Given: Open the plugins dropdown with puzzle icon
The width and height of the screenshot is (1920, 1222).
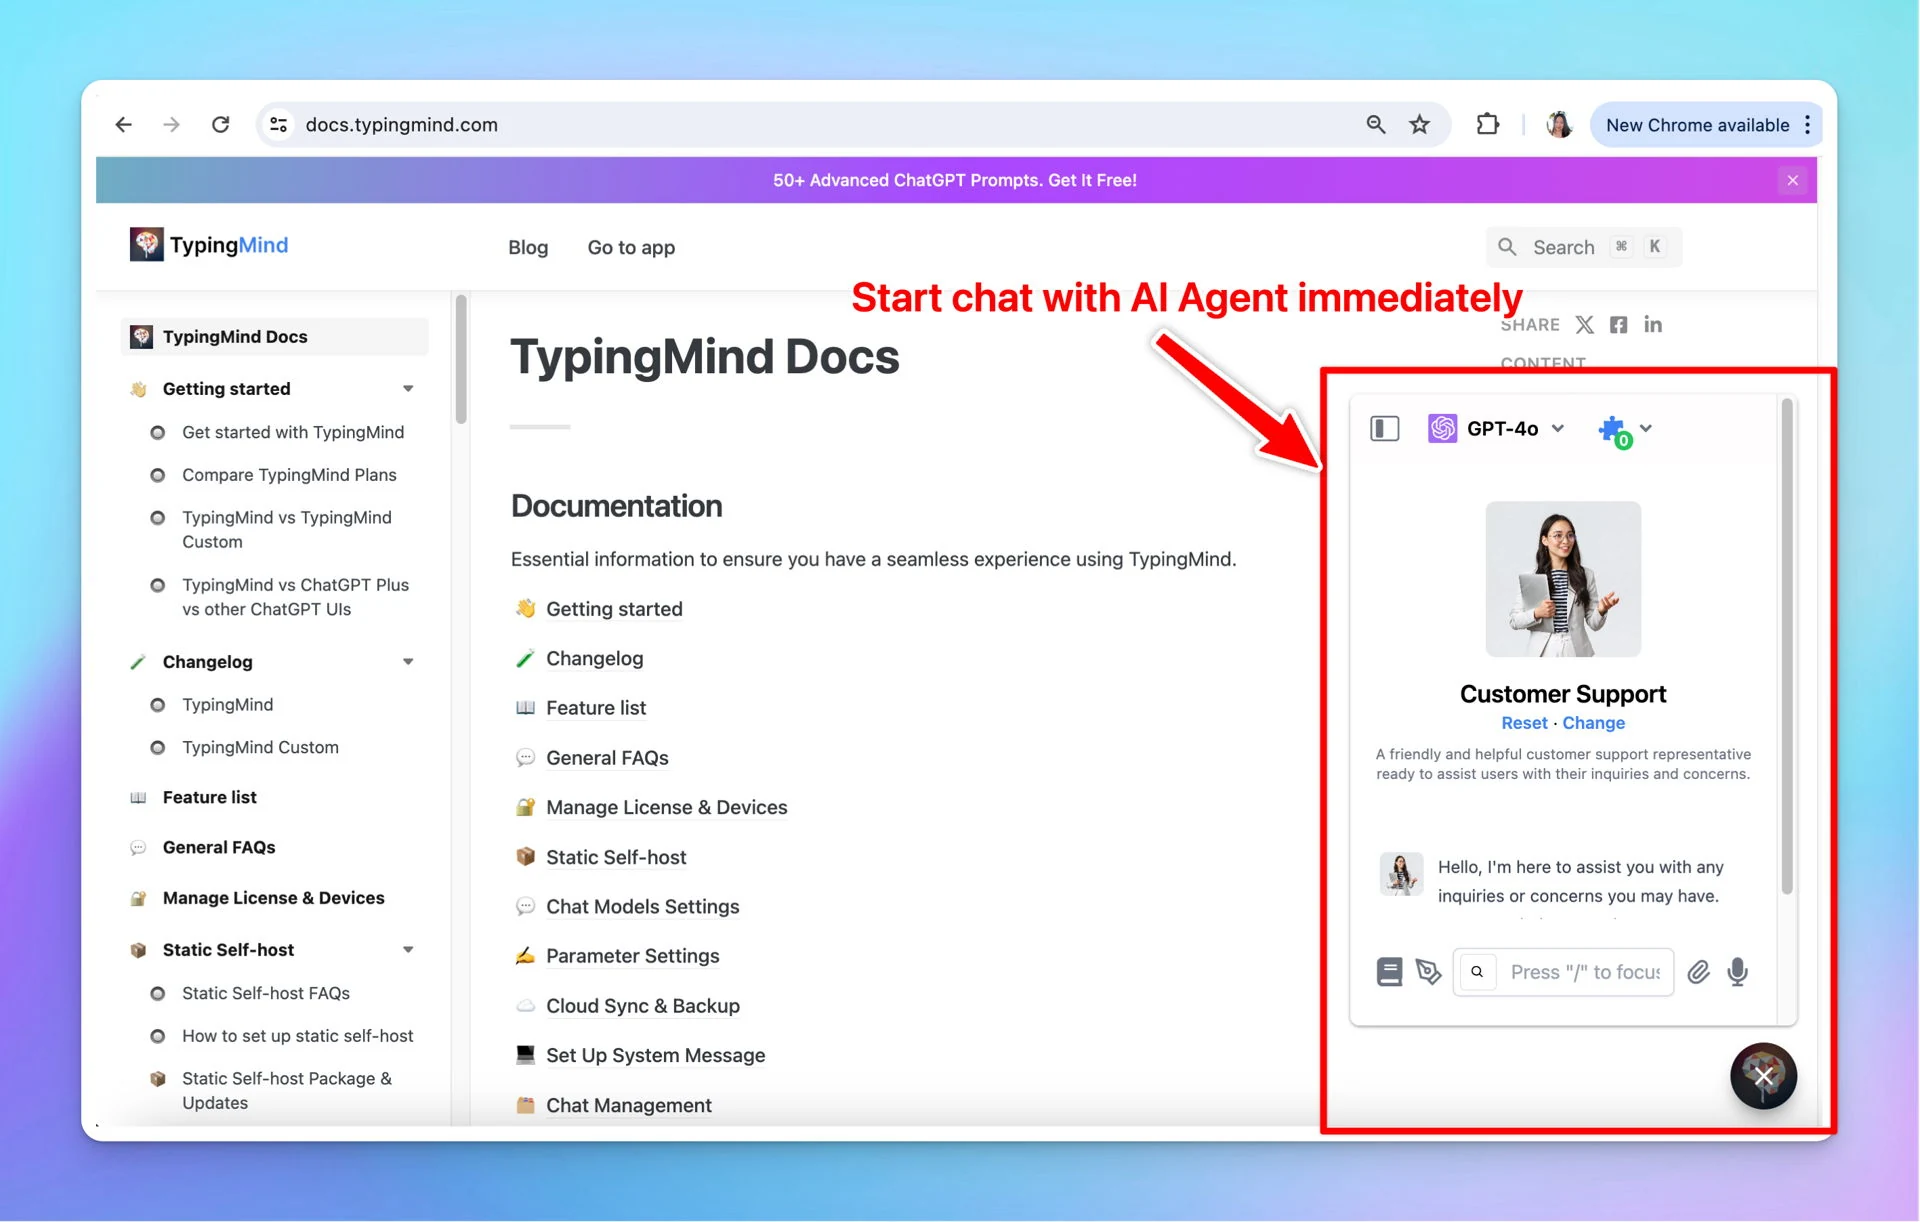Looking at the screenshot, I should [1625, 431].
